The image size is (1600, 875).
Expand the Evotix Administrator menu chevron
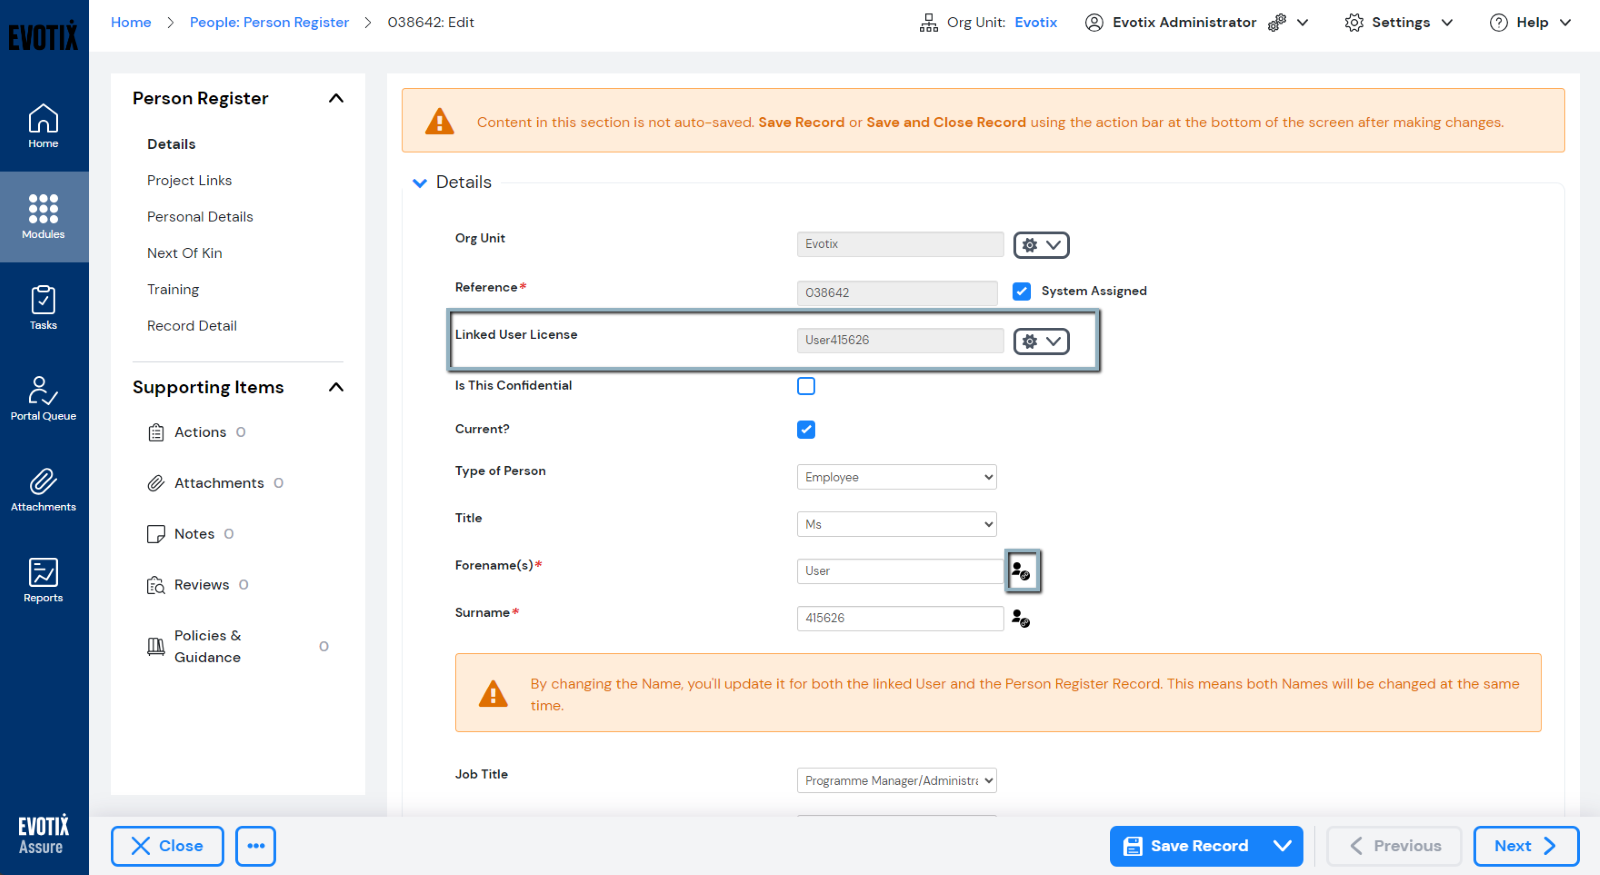[x=1302, y=22]
